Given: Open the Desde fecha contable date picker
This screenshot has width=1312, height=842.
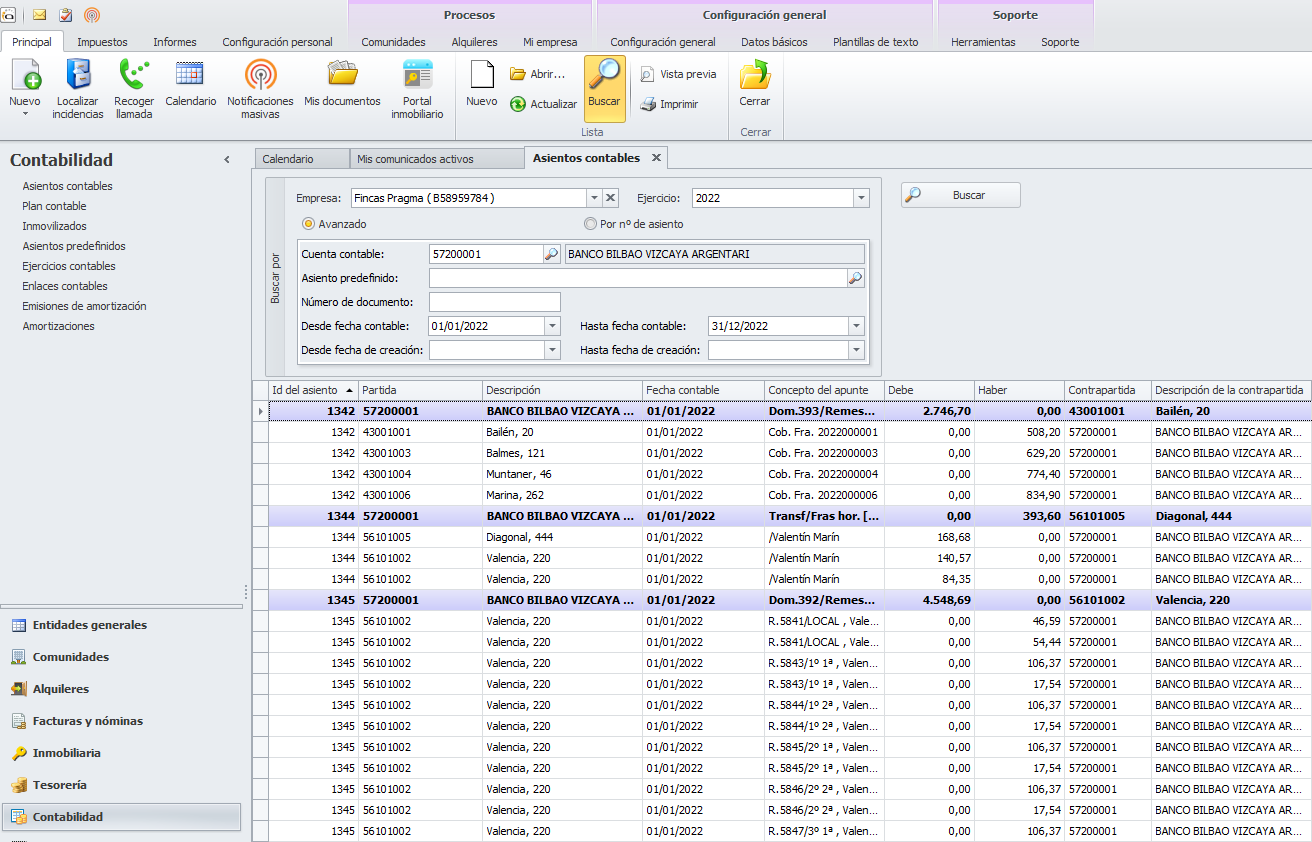Looking at the screenshot, I should click(553, 326).
